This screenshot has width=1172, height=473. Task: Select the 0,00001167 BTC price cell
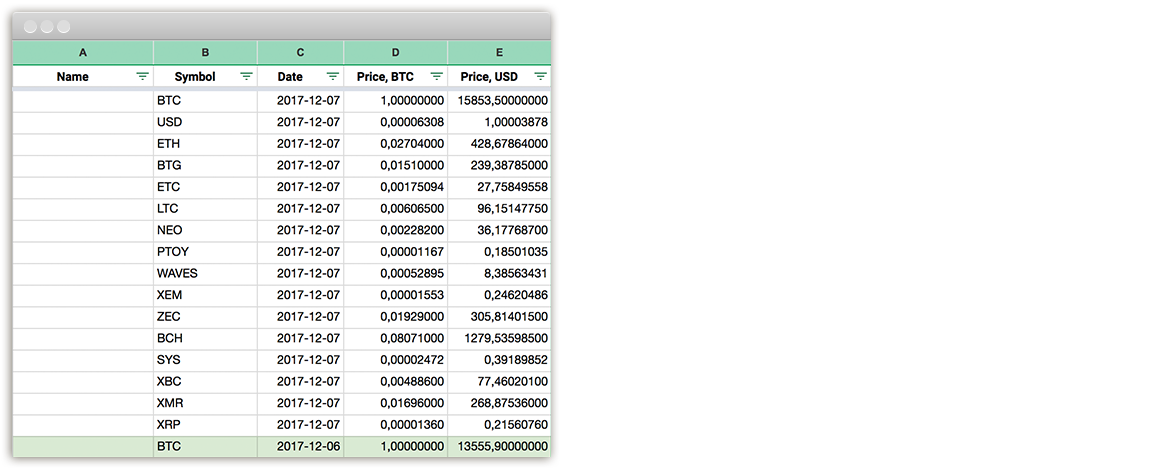[x=395, y=252]
